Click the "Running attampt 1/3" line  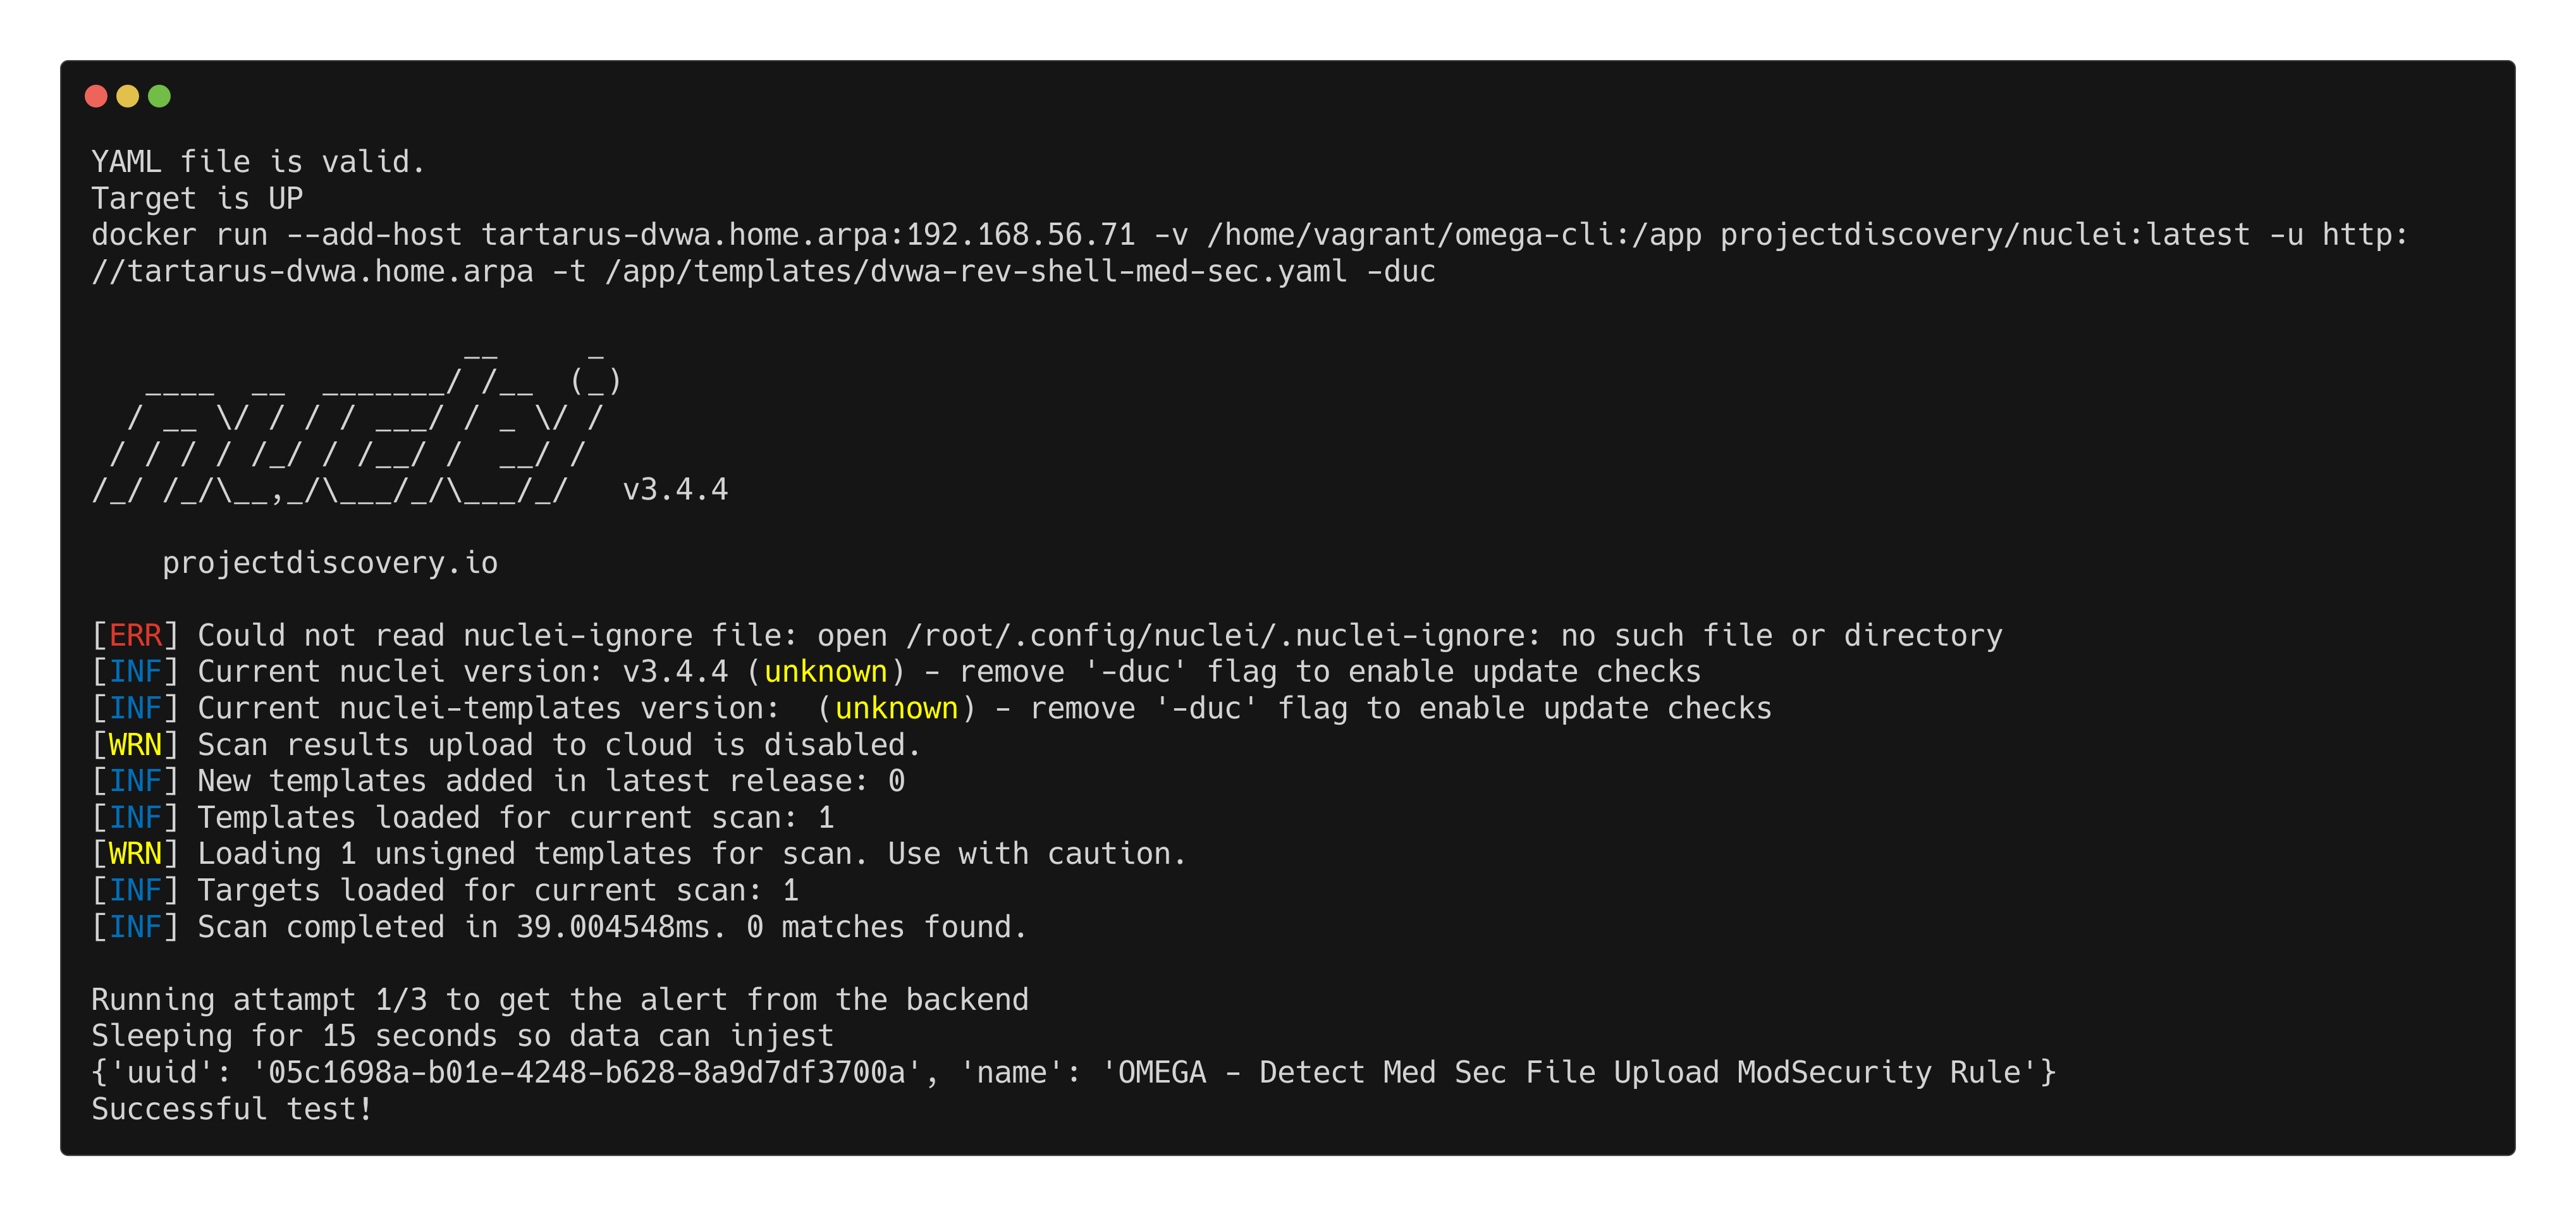560,1000
